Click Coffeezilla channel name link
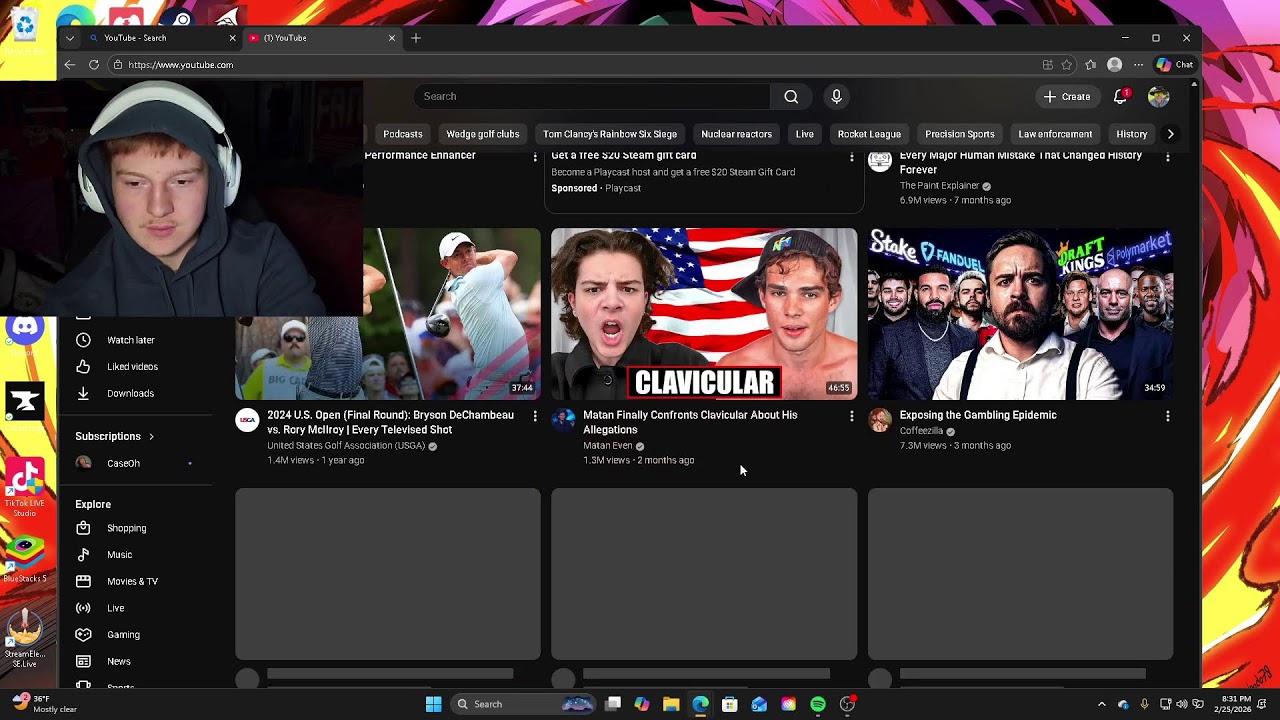Viewport: 1280px width, 720px height. (x=921, y=431)
